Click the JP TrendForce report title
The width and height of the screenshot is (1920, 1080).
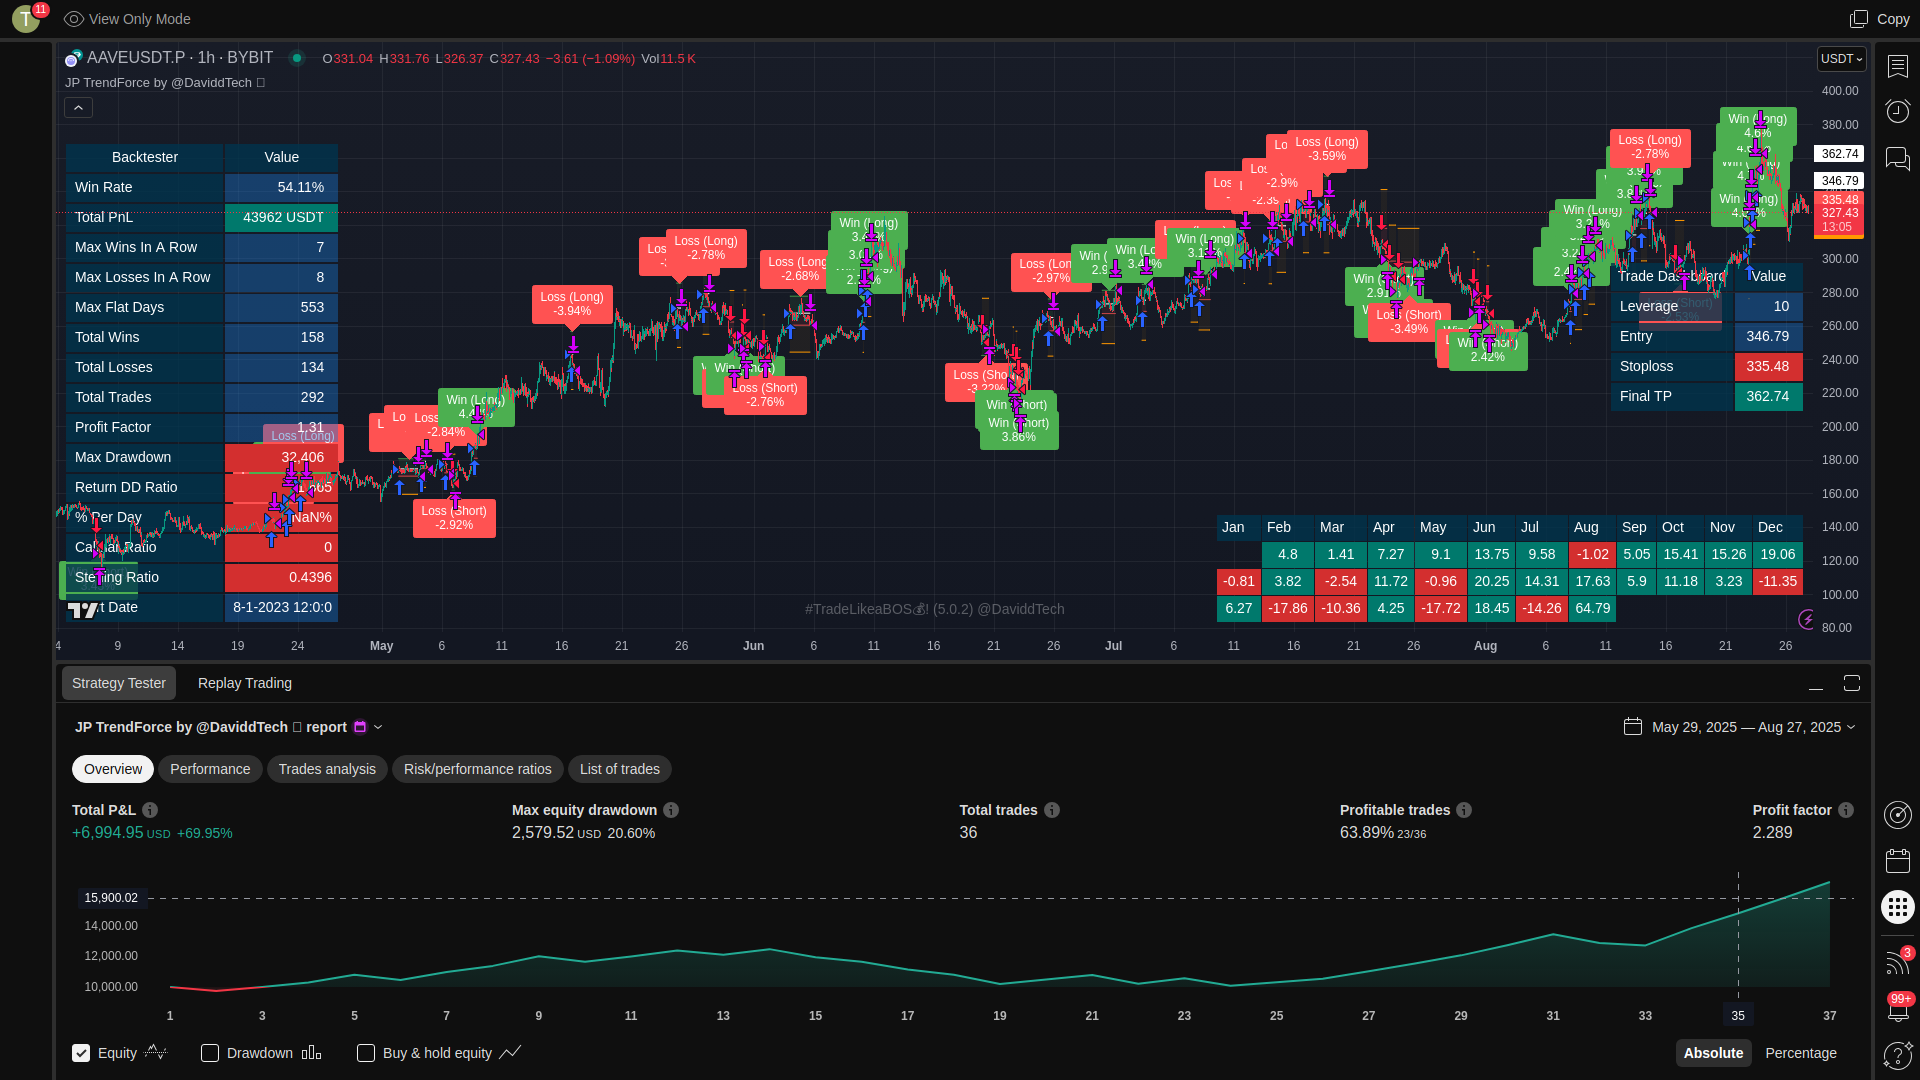(211, 727)
